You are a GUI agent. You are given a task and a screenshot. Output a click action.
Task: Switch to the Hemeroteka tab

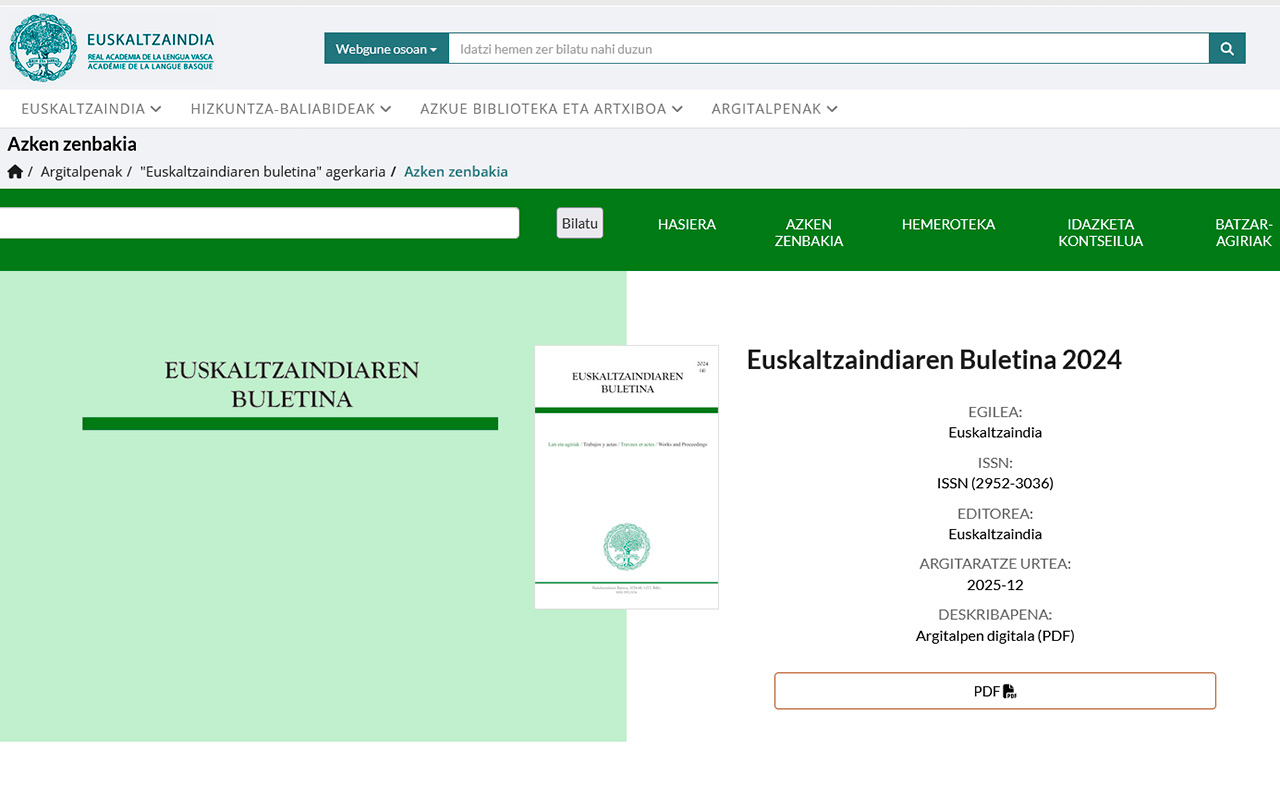tap(948, 225)
